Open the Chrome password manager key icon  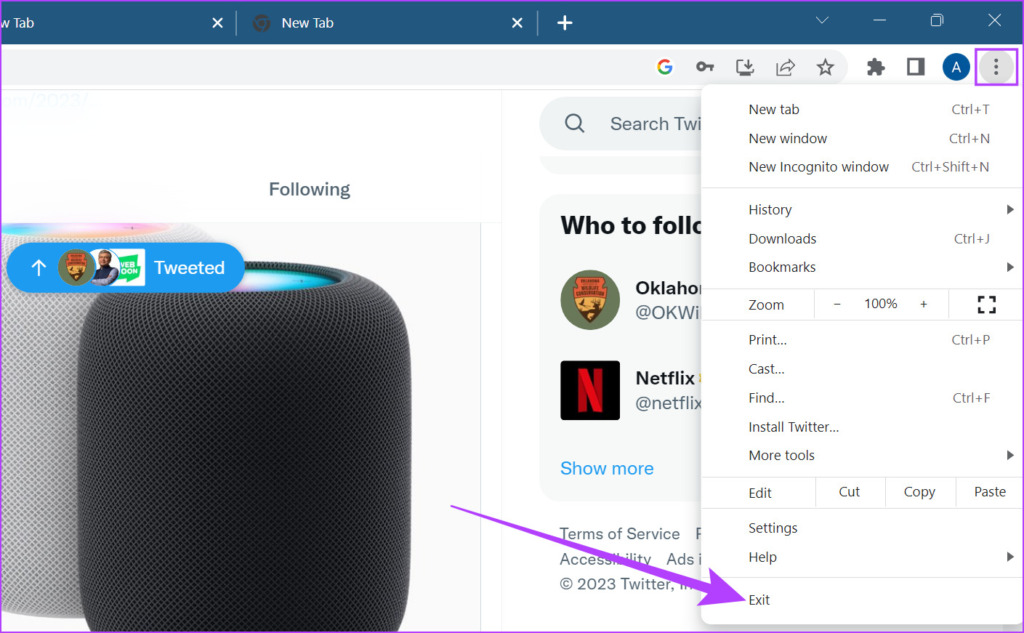tap(705, 66)
